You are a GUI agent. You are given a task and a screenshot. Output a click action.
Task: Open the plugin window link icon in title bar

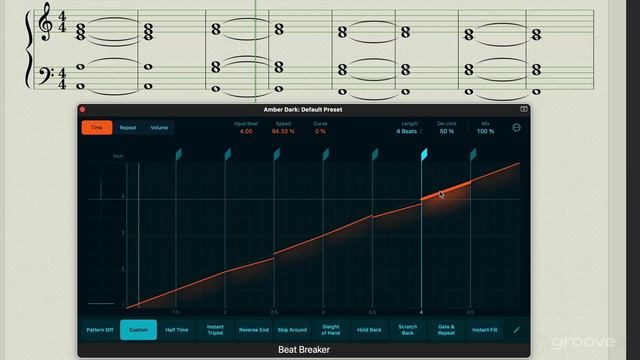click(x=524, y=109)
